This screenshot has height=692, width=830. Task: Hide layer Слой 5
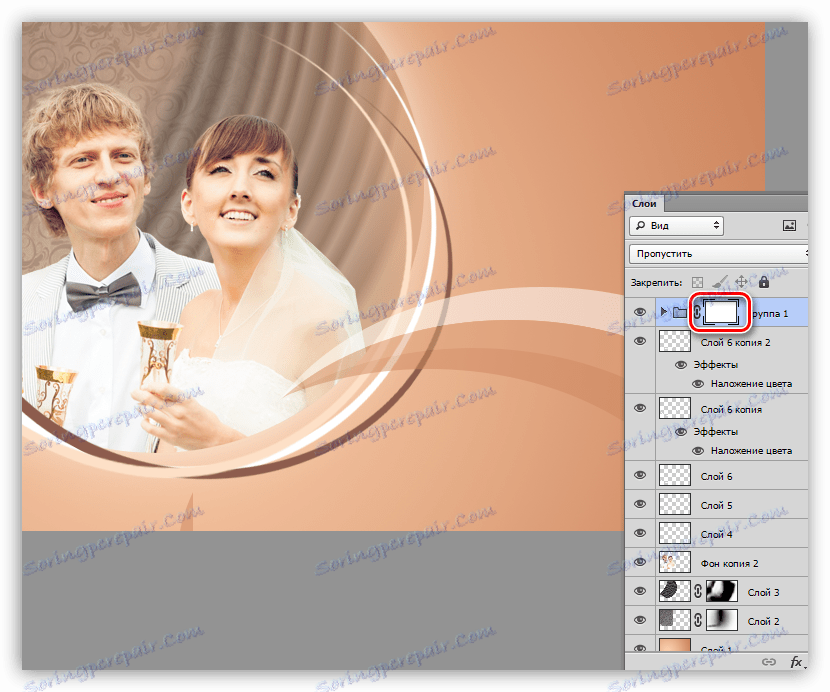click(x=640, y=504)
